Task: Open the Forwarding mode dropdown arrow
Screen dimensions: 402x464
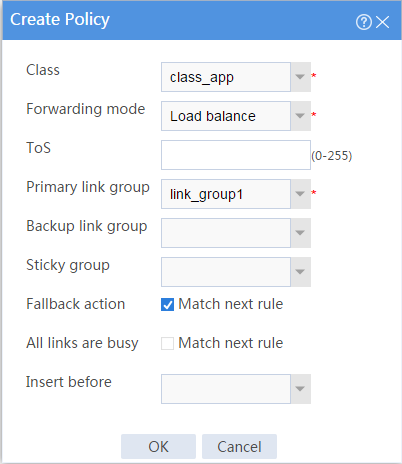Action: point(300,116)
